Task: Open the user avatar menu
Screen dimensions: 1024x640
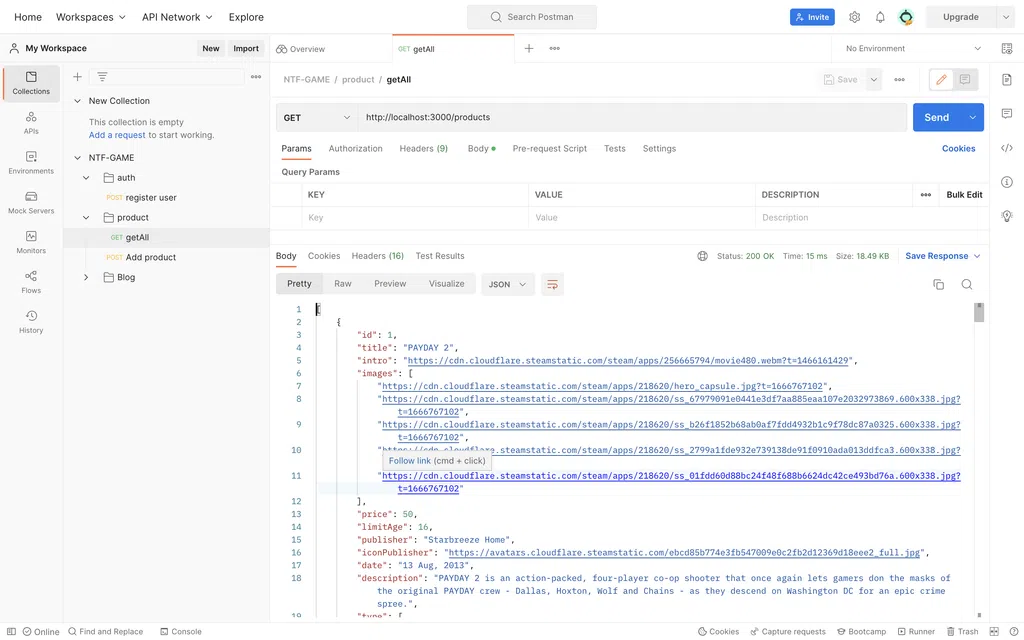Action: click(x=906, y=17)
